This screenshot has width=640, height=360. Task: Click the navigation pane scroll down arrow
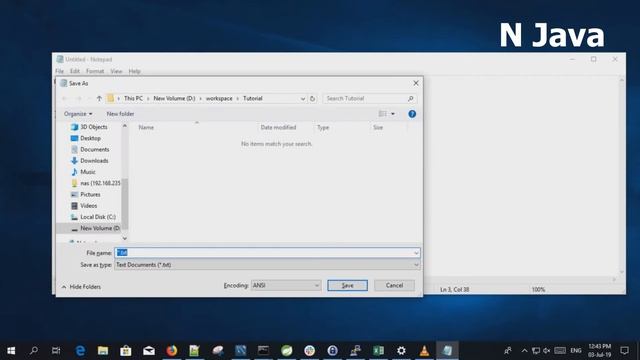point(125,238)
